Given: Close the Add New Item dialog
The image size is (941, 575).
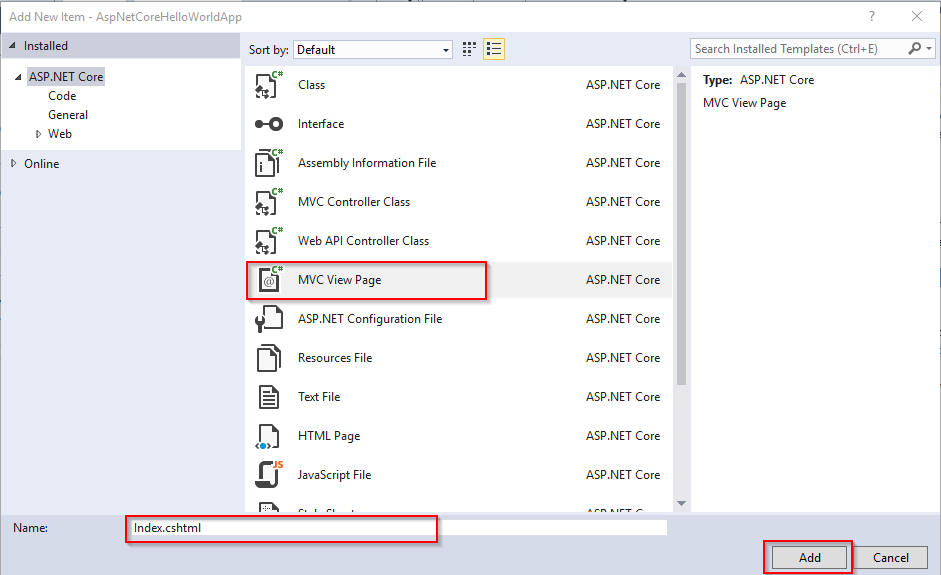Looking at the screenshot, I should pyautogui.click(x=916, y=16).
